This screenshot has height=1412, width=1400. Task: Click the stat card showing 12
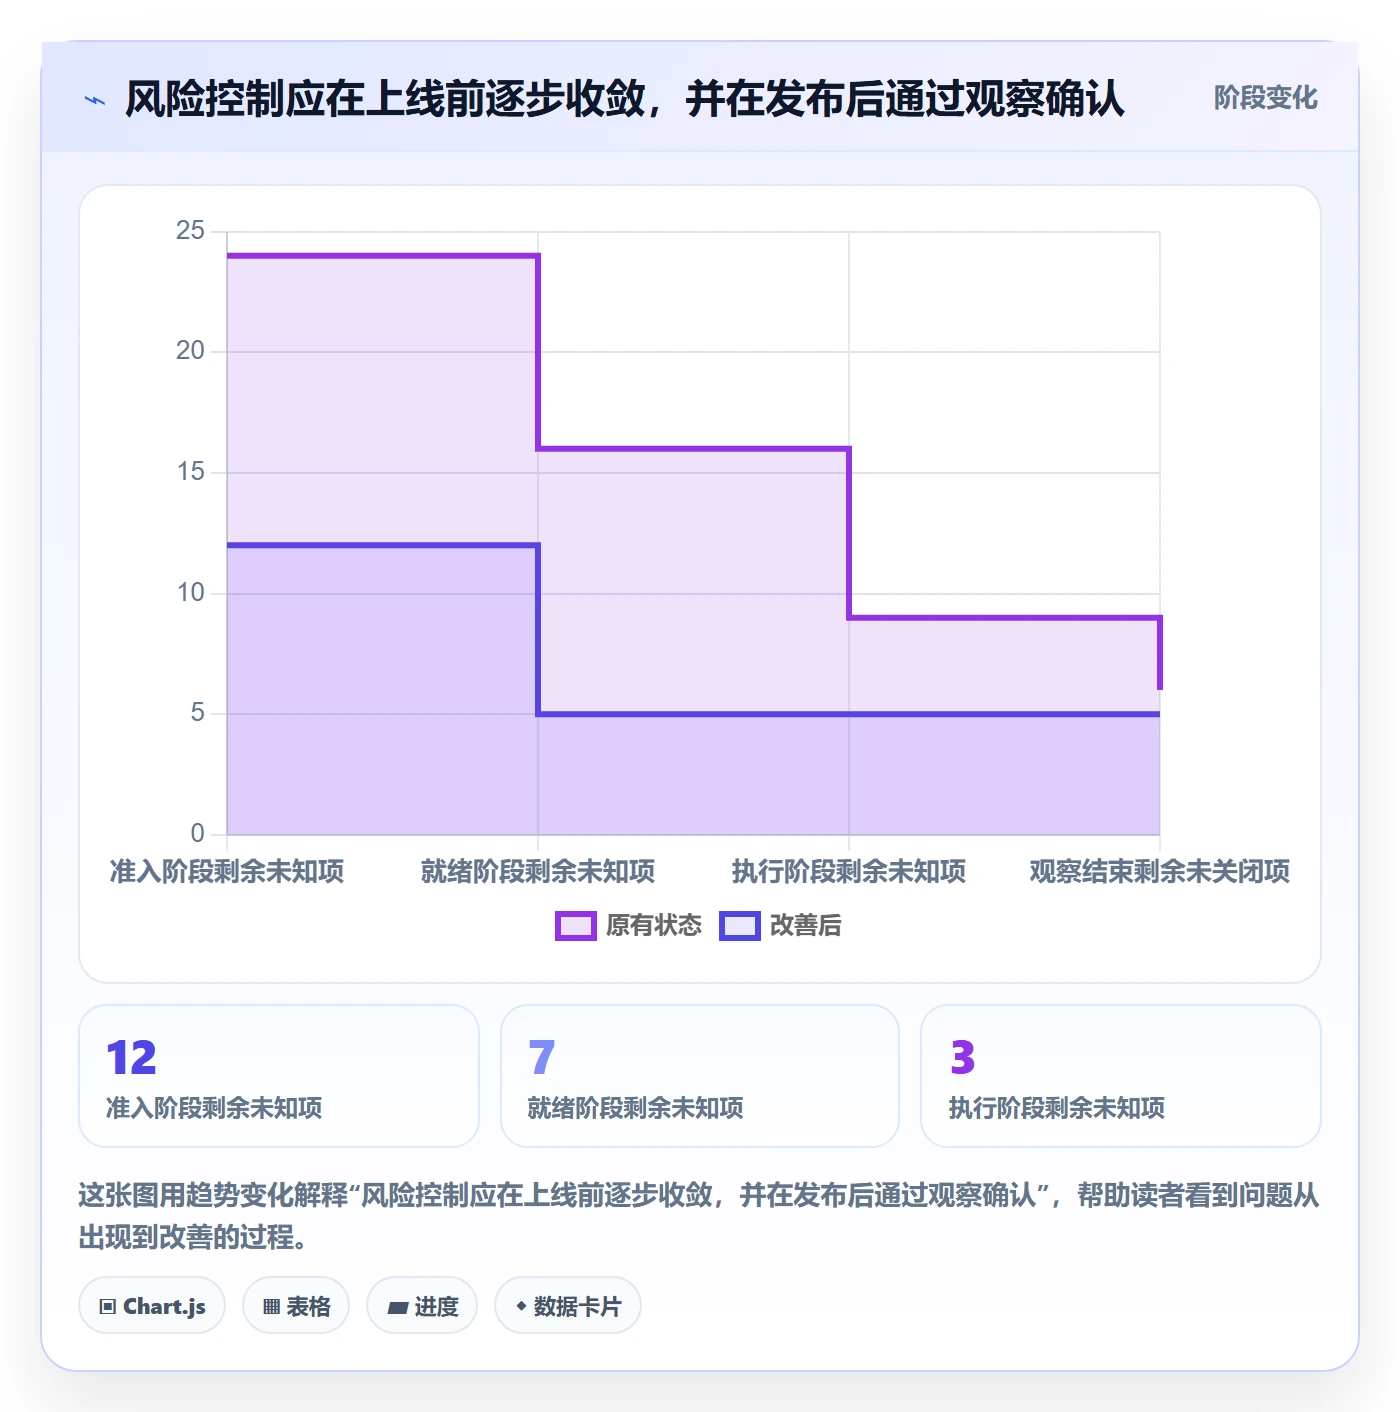click(279, 1076)
